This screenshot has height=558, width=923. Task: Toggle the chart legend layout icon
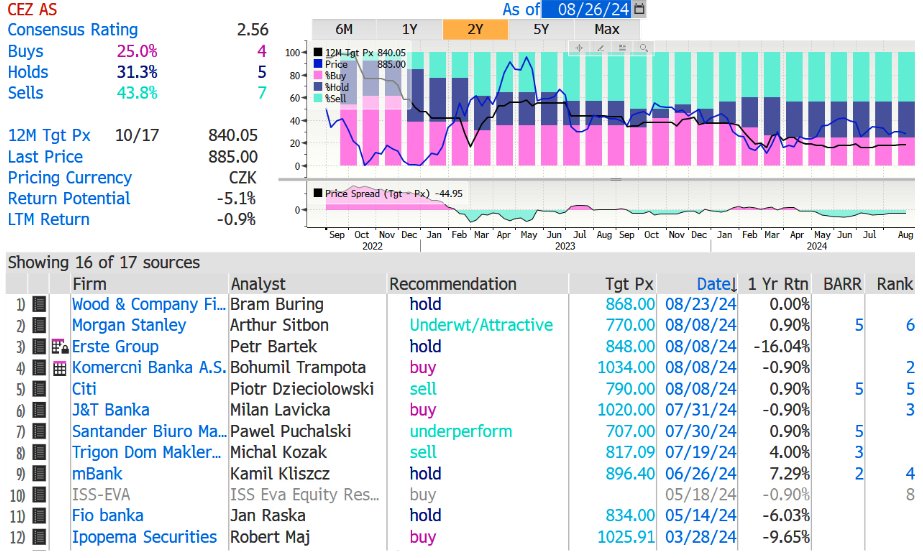tap(622, 48)
